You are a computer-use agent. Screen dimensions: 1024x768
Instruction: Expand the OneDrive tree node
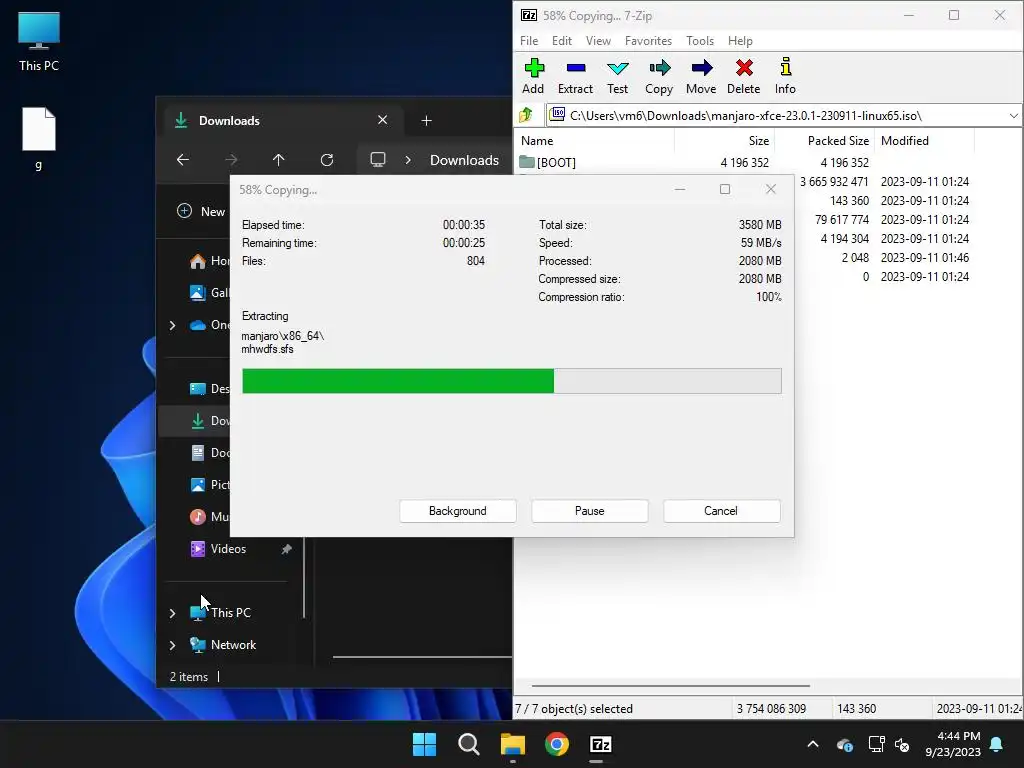(172, 325)
